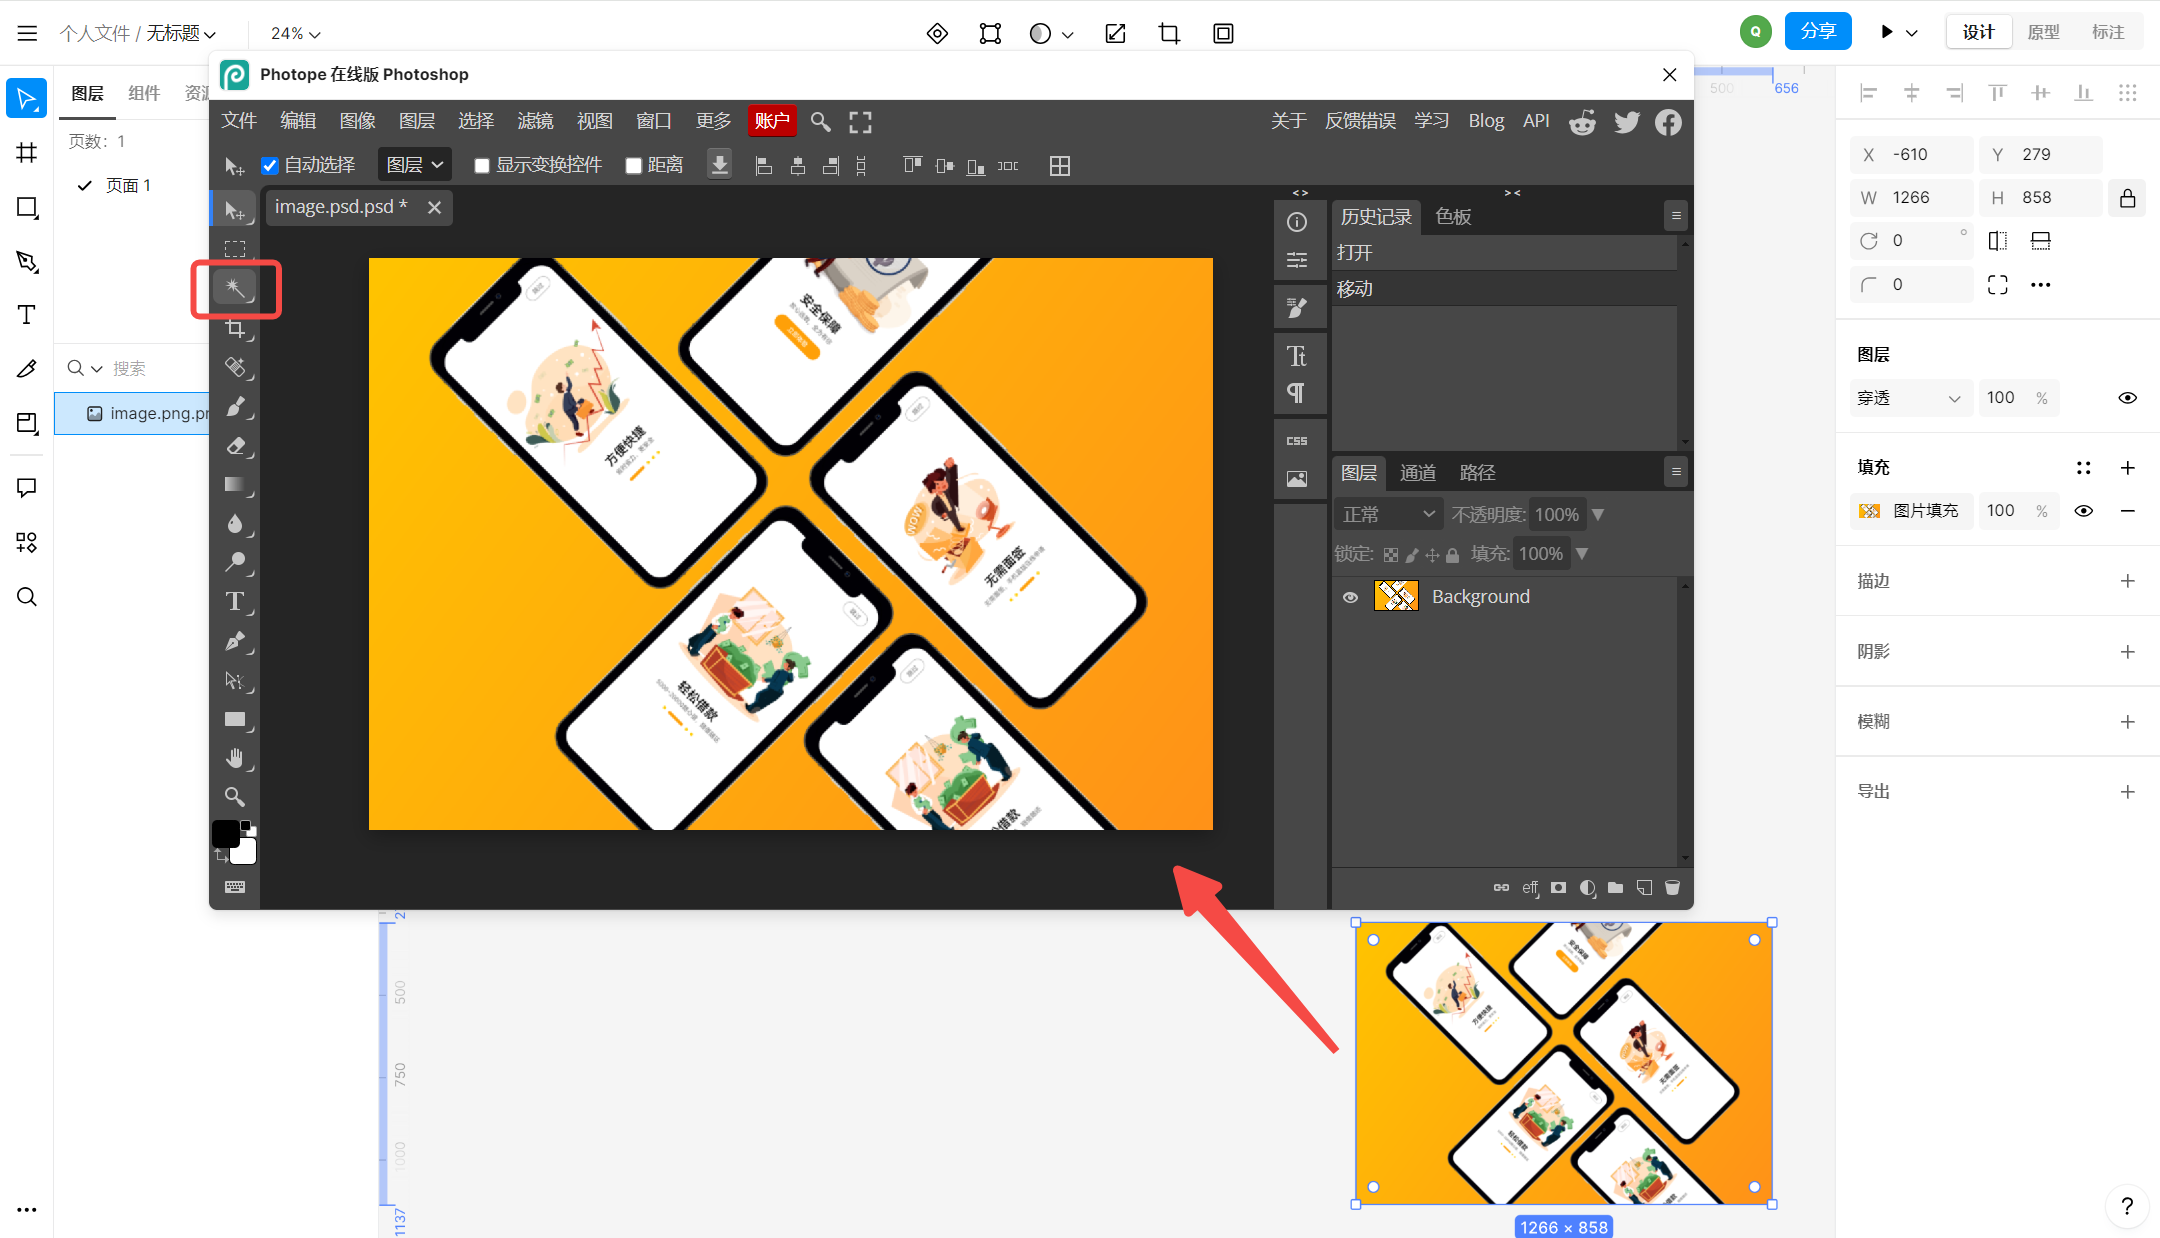Hide the Background layer eye icon

(1350, 597)
